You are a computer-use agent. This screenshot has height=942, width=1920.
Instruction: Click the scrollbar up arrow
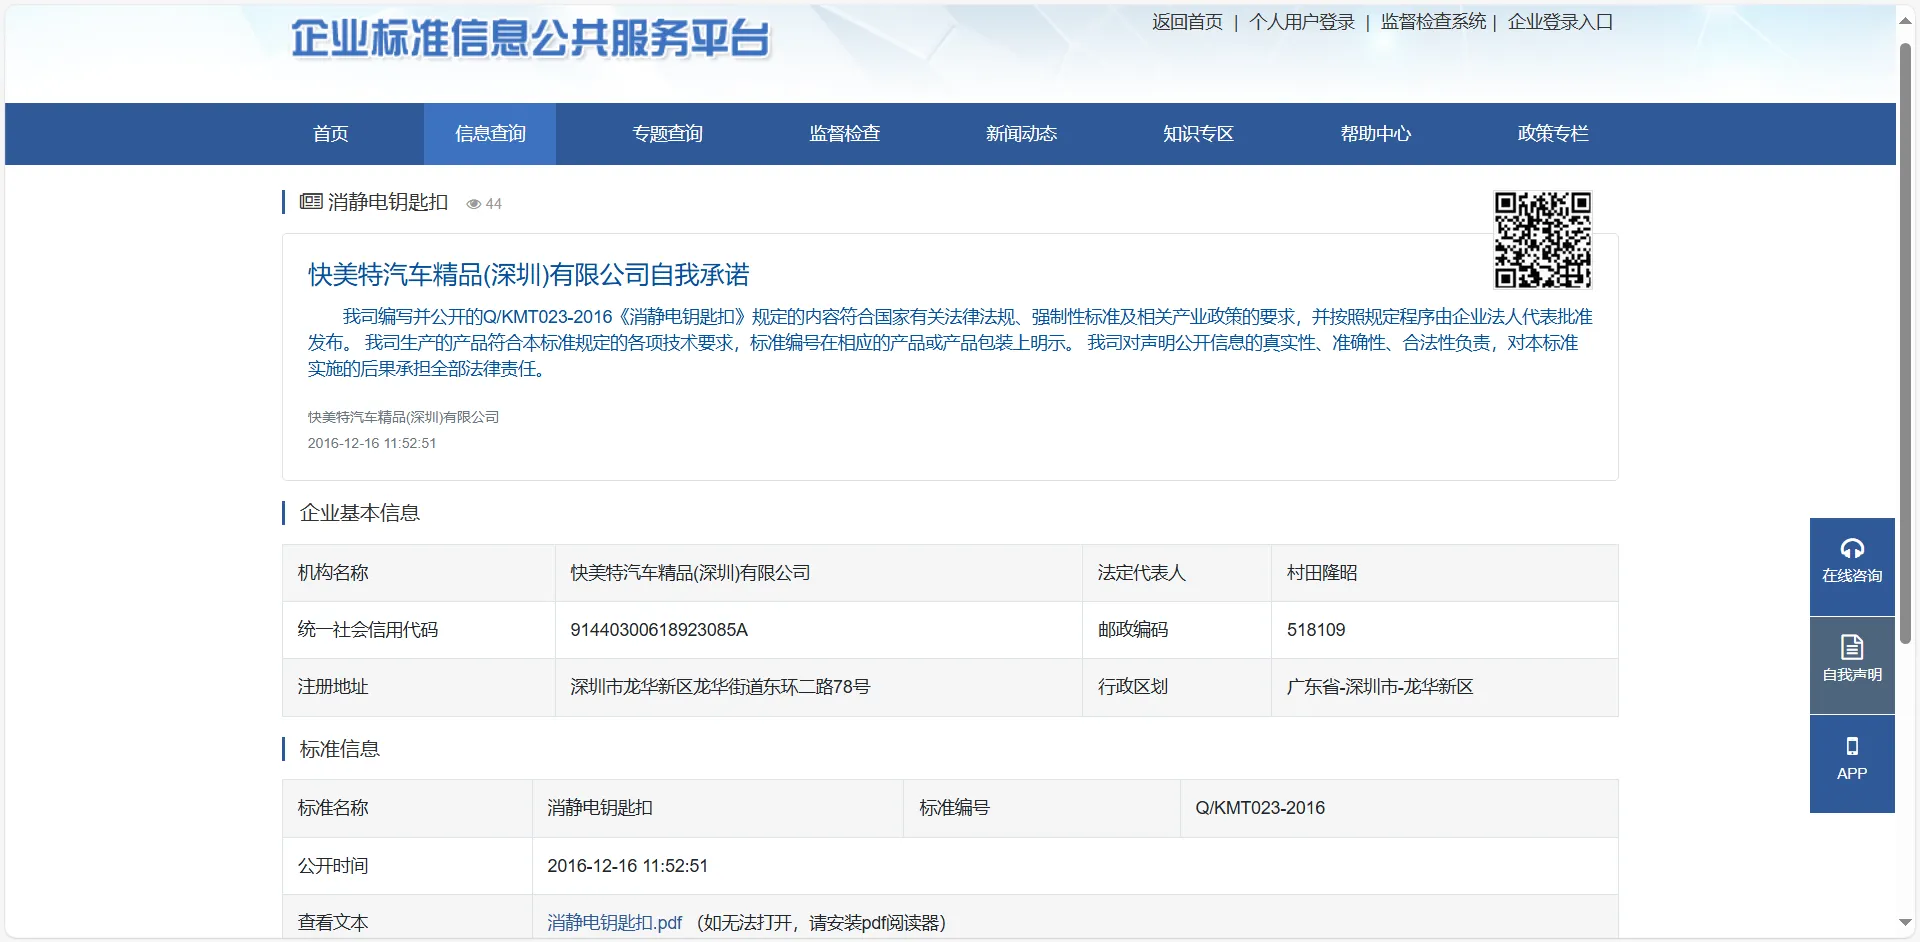click(x=1905, y=20)
